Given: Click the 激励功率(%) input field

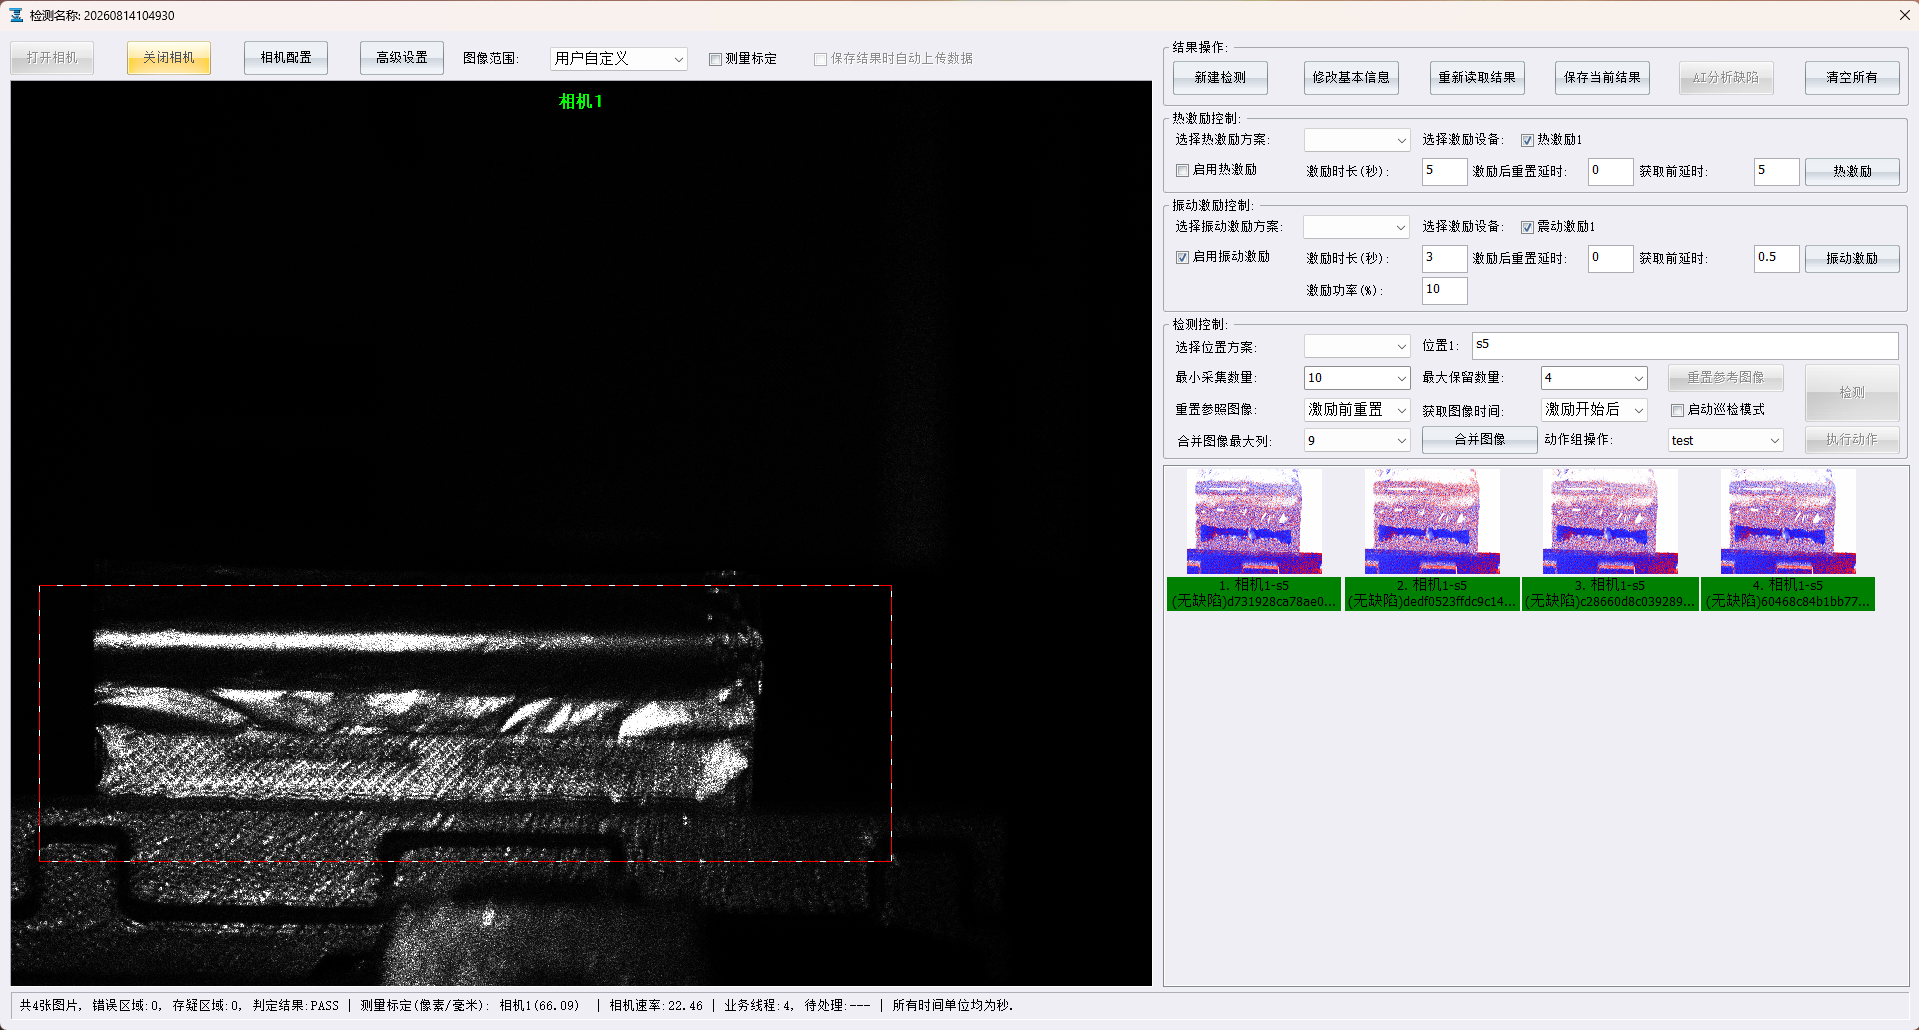Looking at the screenshot, I should click(1444, 290).
